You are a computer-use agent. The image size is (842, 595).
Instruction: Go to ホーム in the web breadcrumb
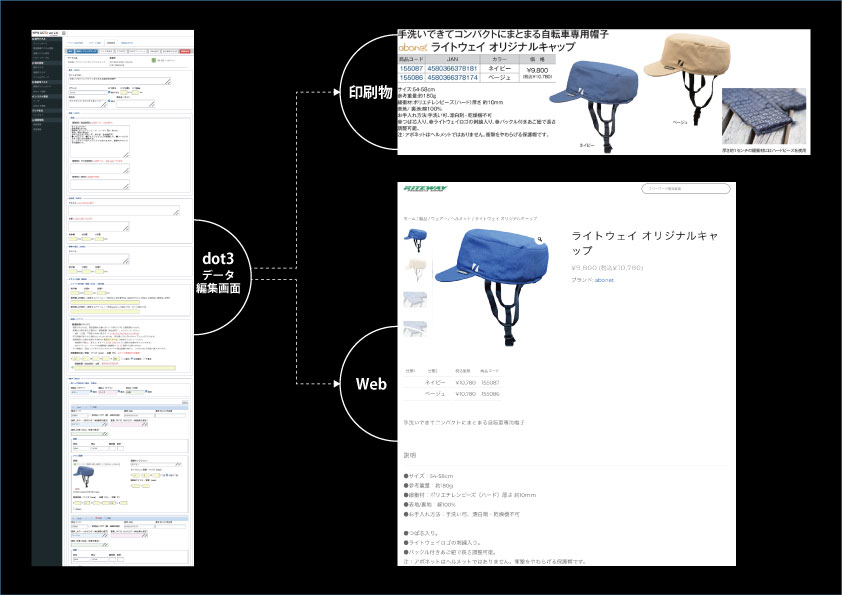coord(409,219)
